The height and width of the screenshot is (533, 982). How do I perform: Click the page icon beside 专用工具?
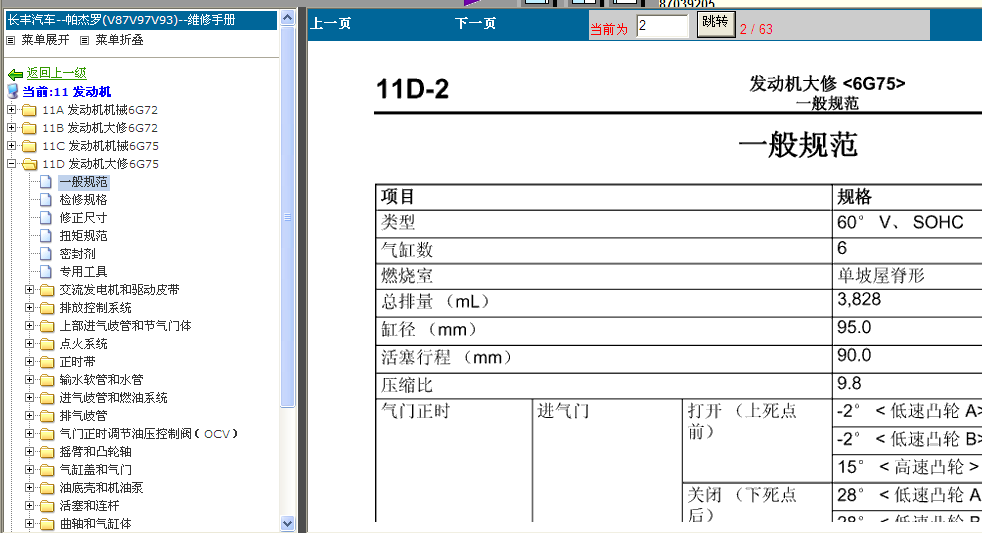pos(46,272)
